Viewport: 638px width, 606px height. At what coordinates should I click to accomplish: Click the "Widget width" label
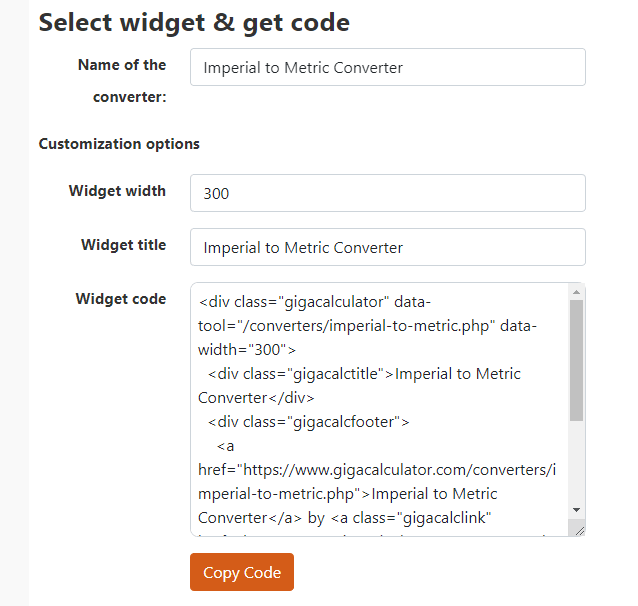coord(117,191)
